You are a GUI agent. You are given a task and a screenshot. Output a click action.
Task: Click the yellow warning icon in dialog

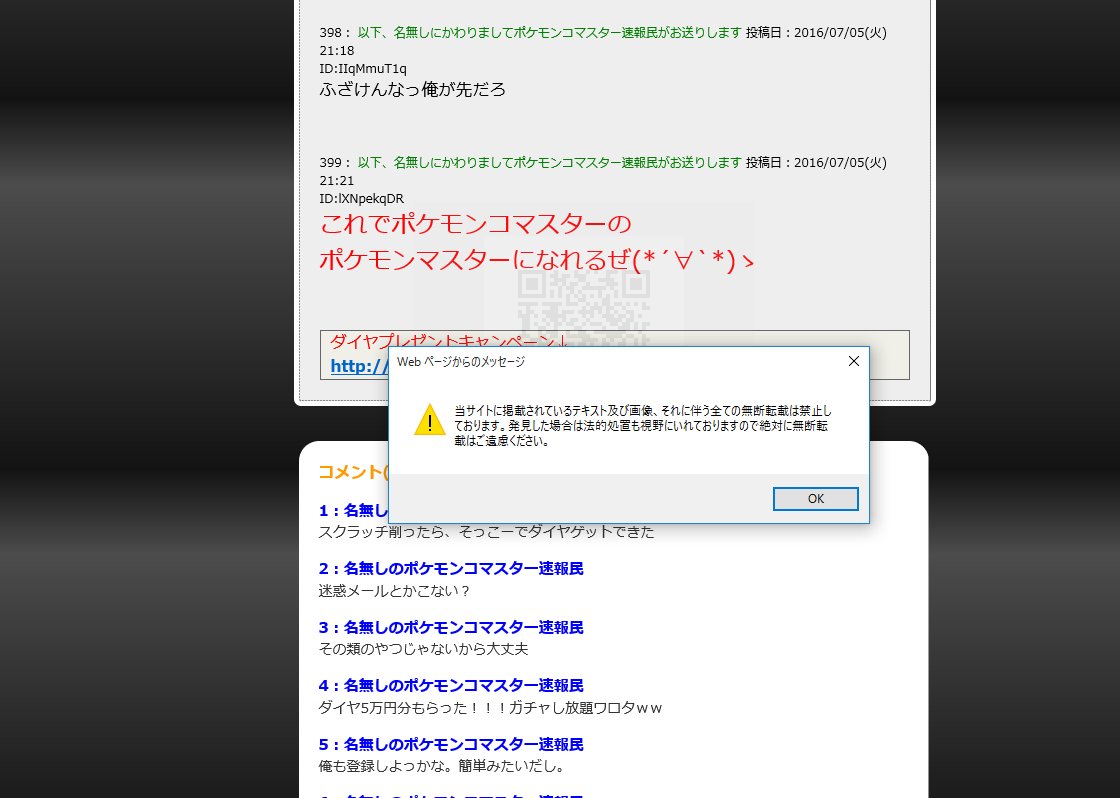tap(429, 420)
